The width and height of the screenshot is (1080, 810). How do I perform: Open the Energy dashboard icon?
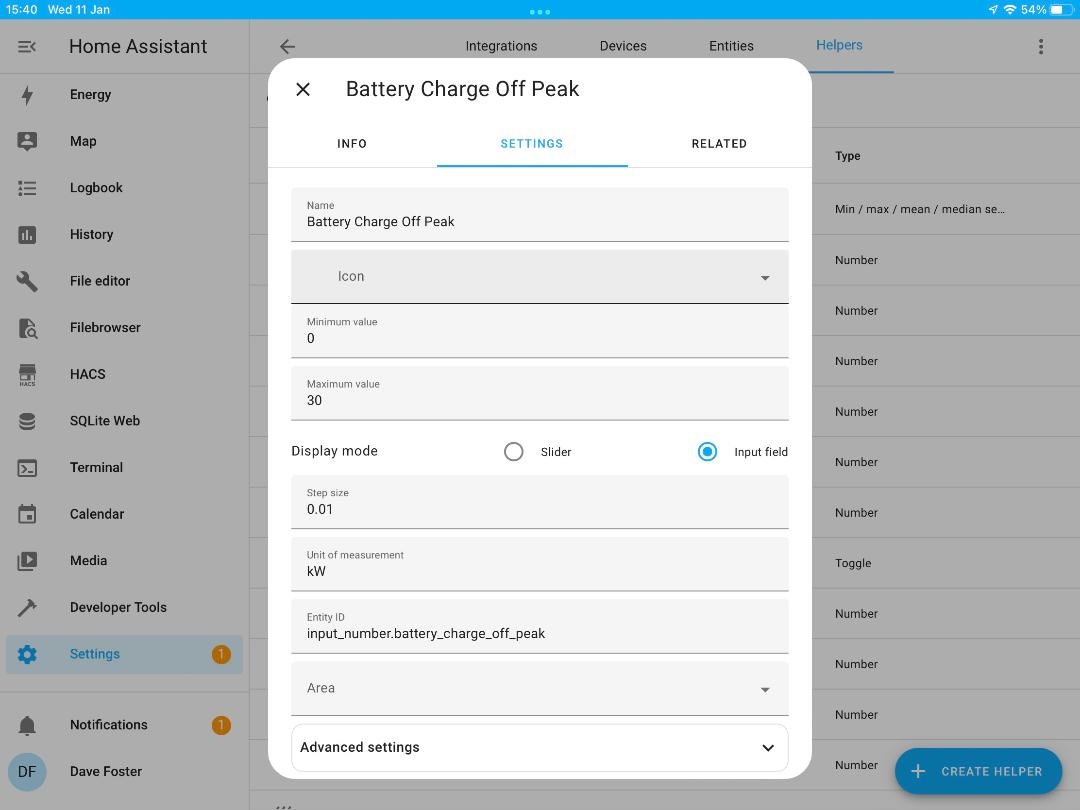click(x=27, y=95)
